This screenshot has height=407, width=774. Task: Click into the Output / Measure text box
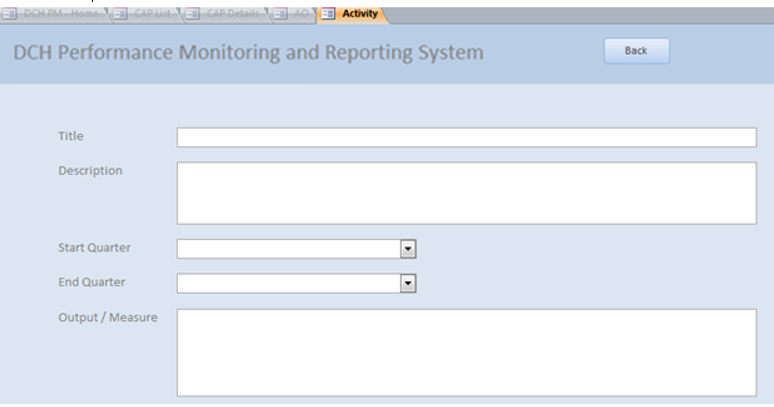click(466, 352)
